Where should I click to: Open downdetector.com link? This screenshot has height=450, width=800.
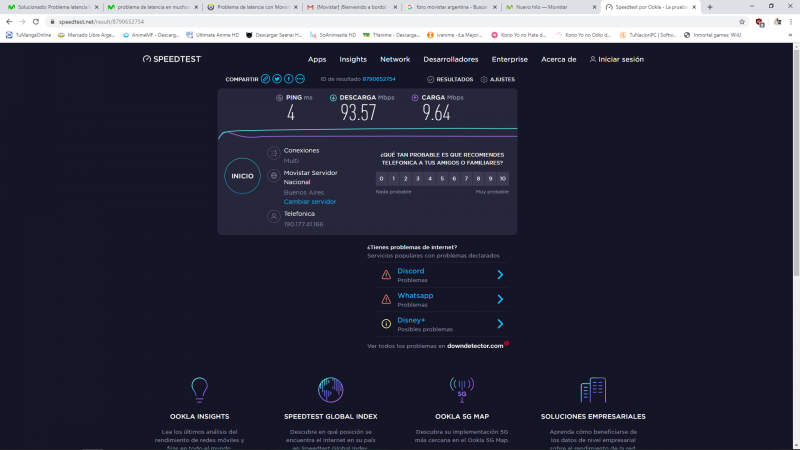pyautogui.click(x=475, y=346)
